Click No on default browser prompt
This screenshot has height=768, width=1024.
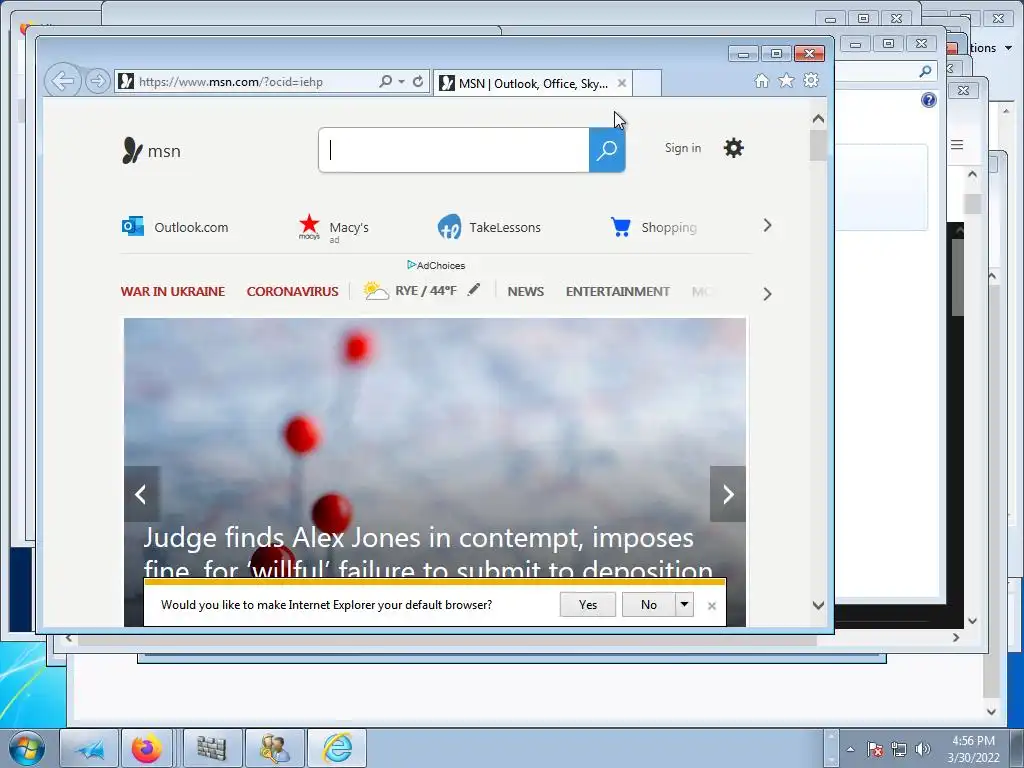(x=648, y=605)
